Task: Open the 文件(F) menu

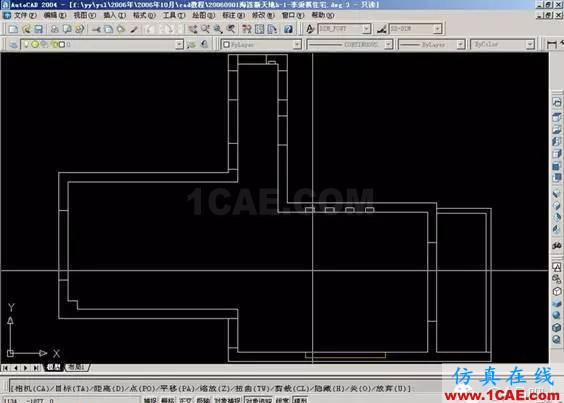Action: 25,15
